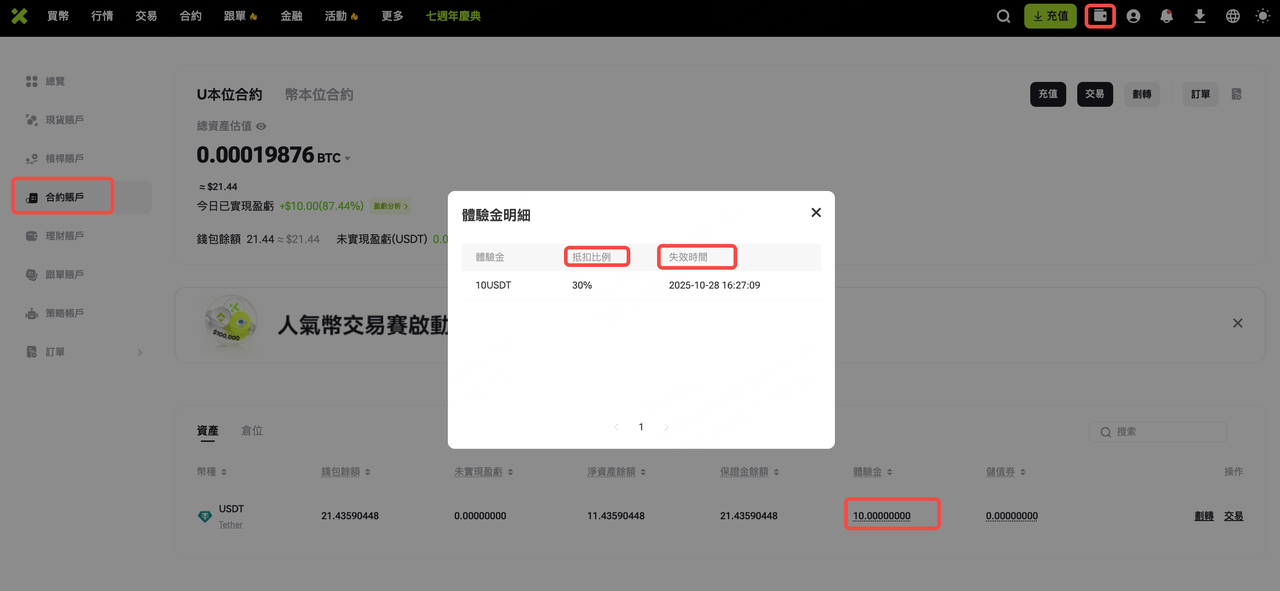Switch to U本位合約 tab
The width and height of the screenshot is (1280, 591).
tap(229, 94)
